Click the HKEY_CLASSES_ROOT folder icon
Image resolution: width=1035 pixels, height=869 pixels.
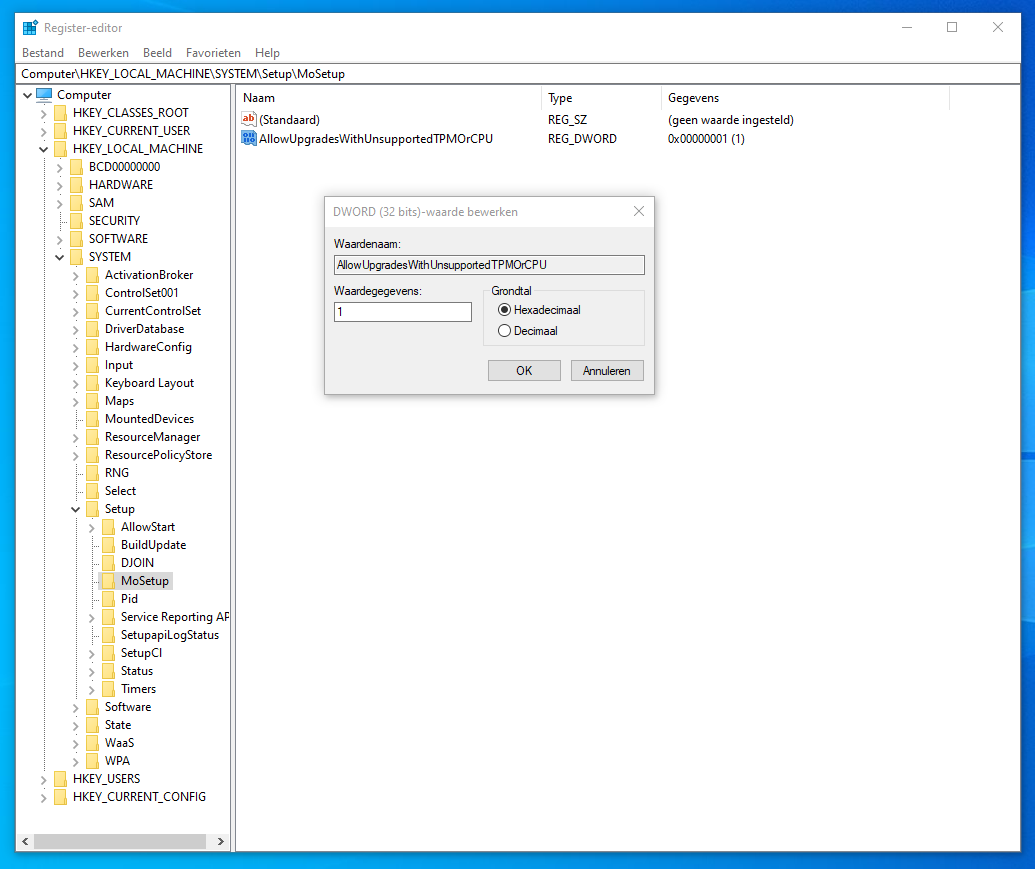[x=60, y=113]
